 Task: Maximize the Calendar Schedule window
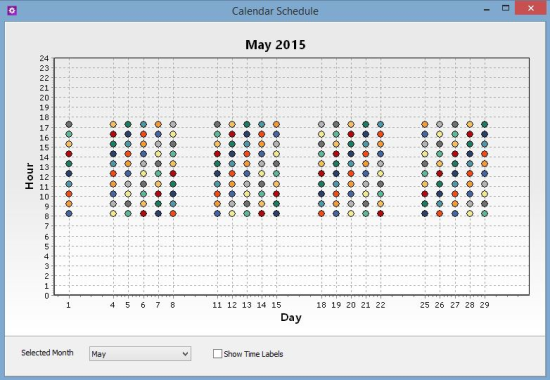pyautogui.click(x=505, y=8)
